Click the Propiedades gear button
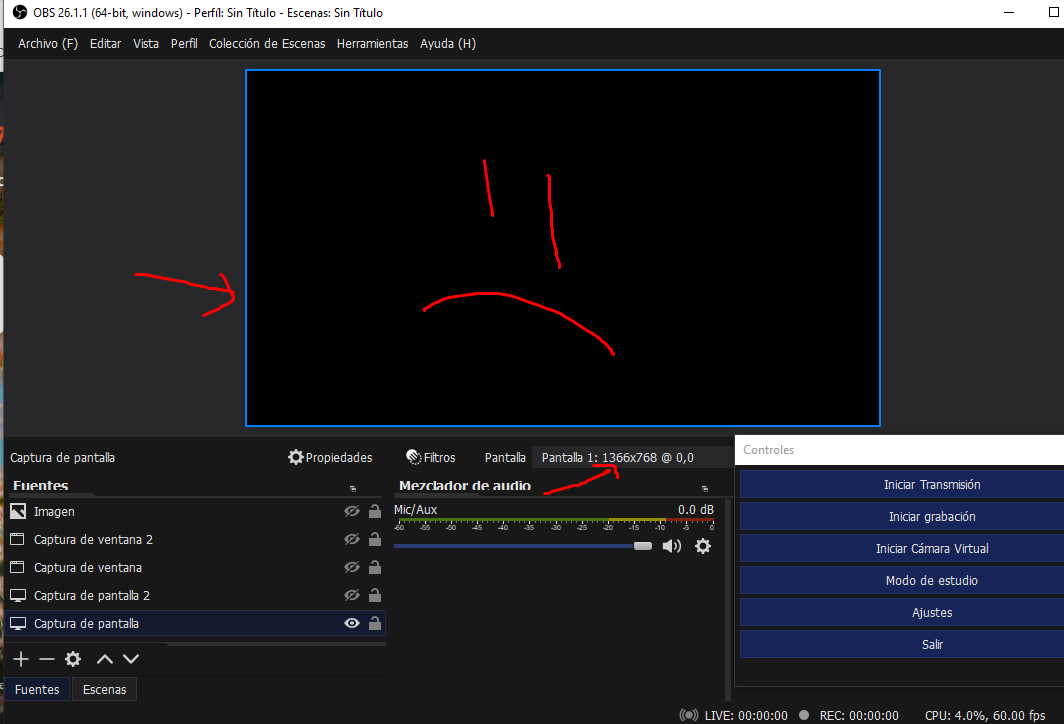 click(x=330, y=457)
